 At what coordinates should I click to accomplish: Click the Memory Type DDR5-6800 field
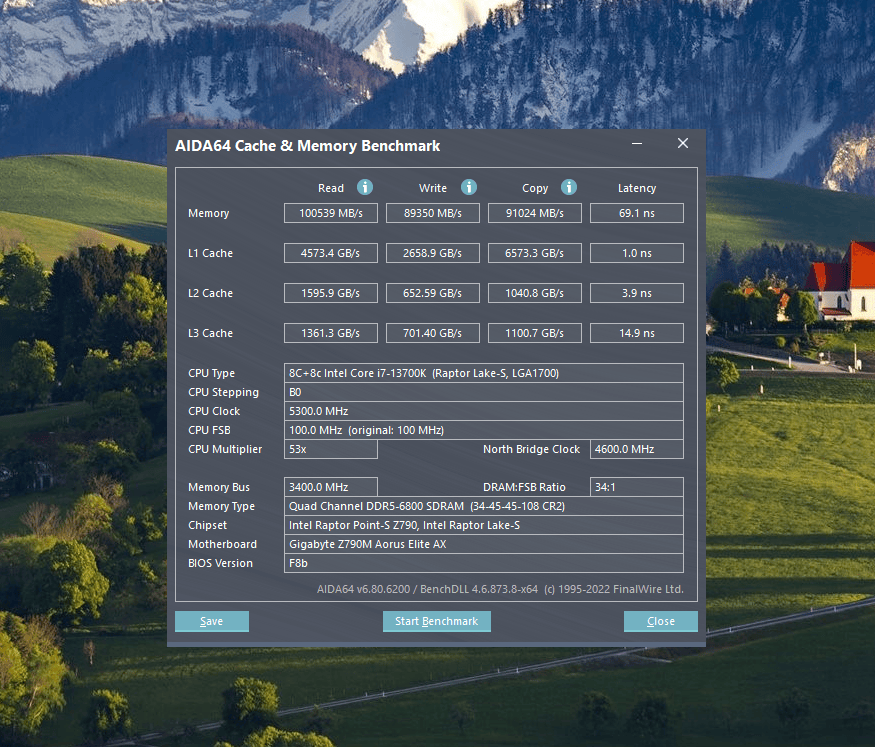point(484,506)
